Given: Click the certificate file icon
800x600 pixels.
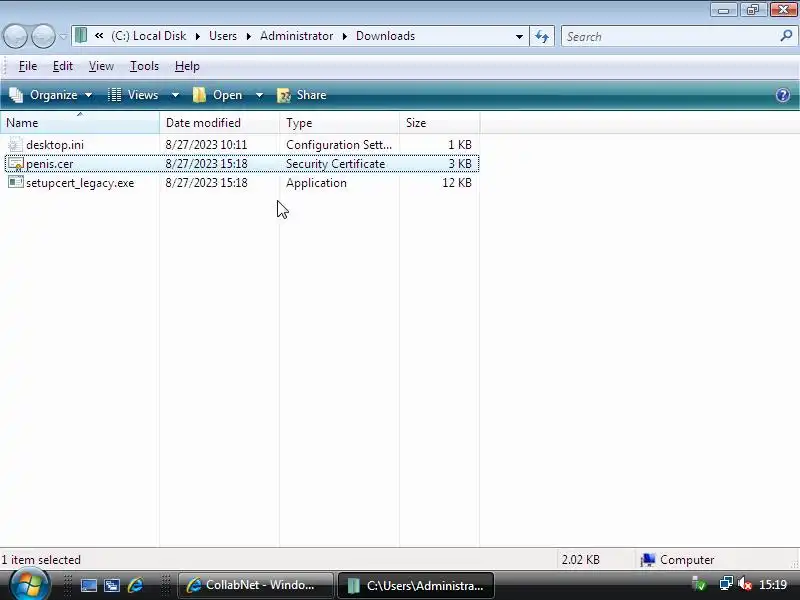Looking at the screenshot, I should [x=16, y=164].
